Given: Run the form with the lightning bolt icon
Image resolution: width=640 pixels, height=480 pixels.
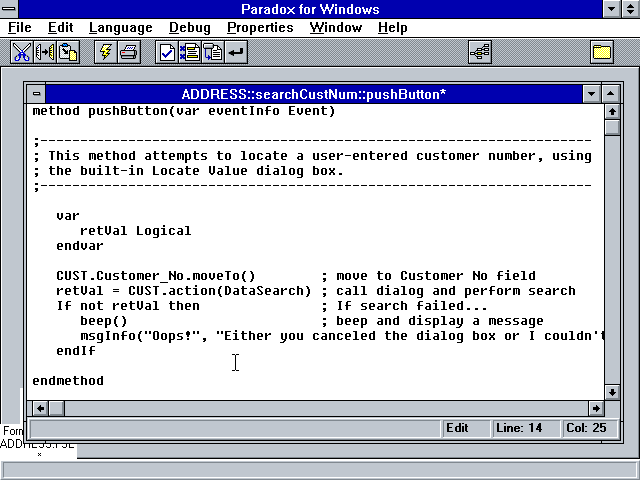Looking at the screenshot, I should pos(106,52).
